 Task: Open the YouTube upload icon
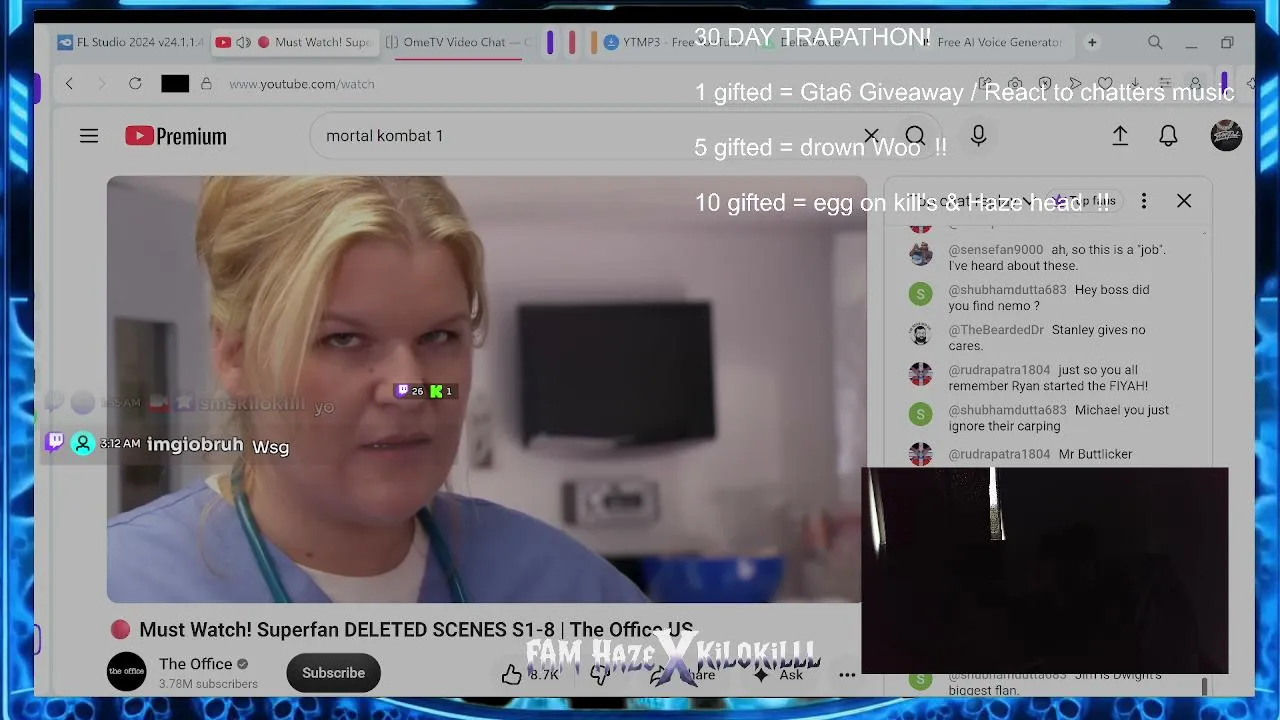click(x=1120, y=136)
